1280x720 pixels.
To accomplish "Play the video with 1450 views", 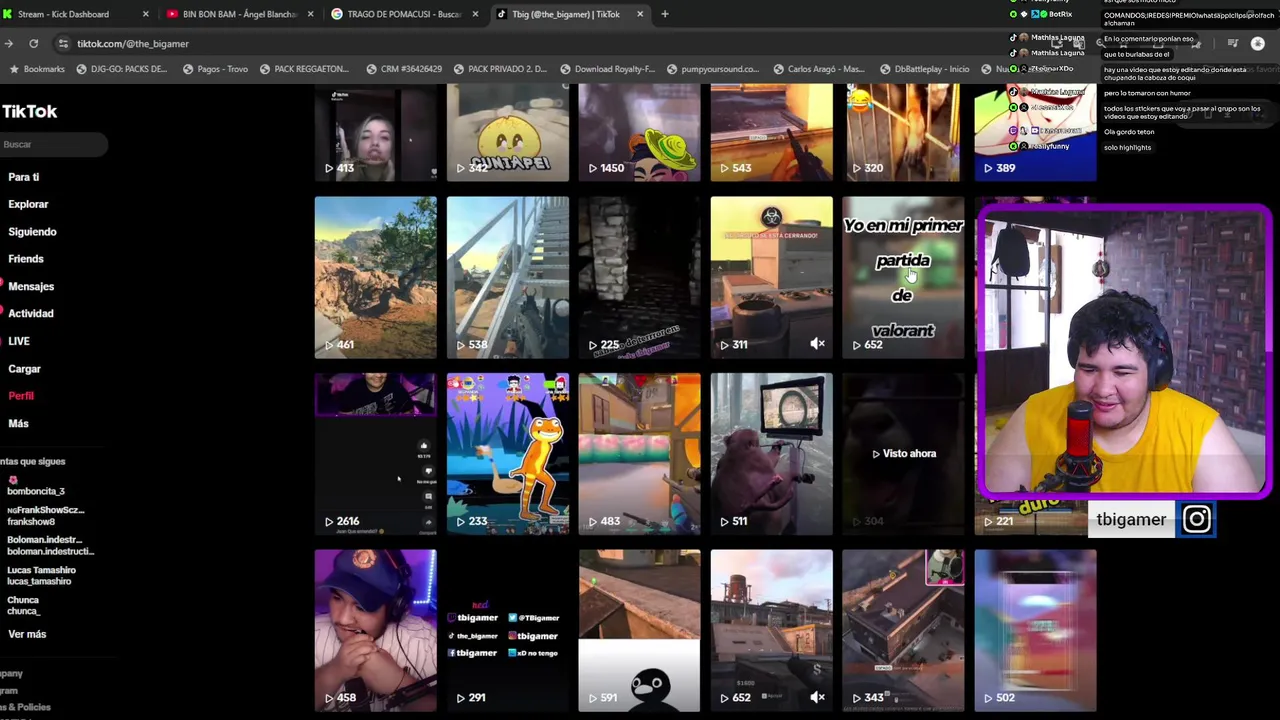I will click(639, 132).
